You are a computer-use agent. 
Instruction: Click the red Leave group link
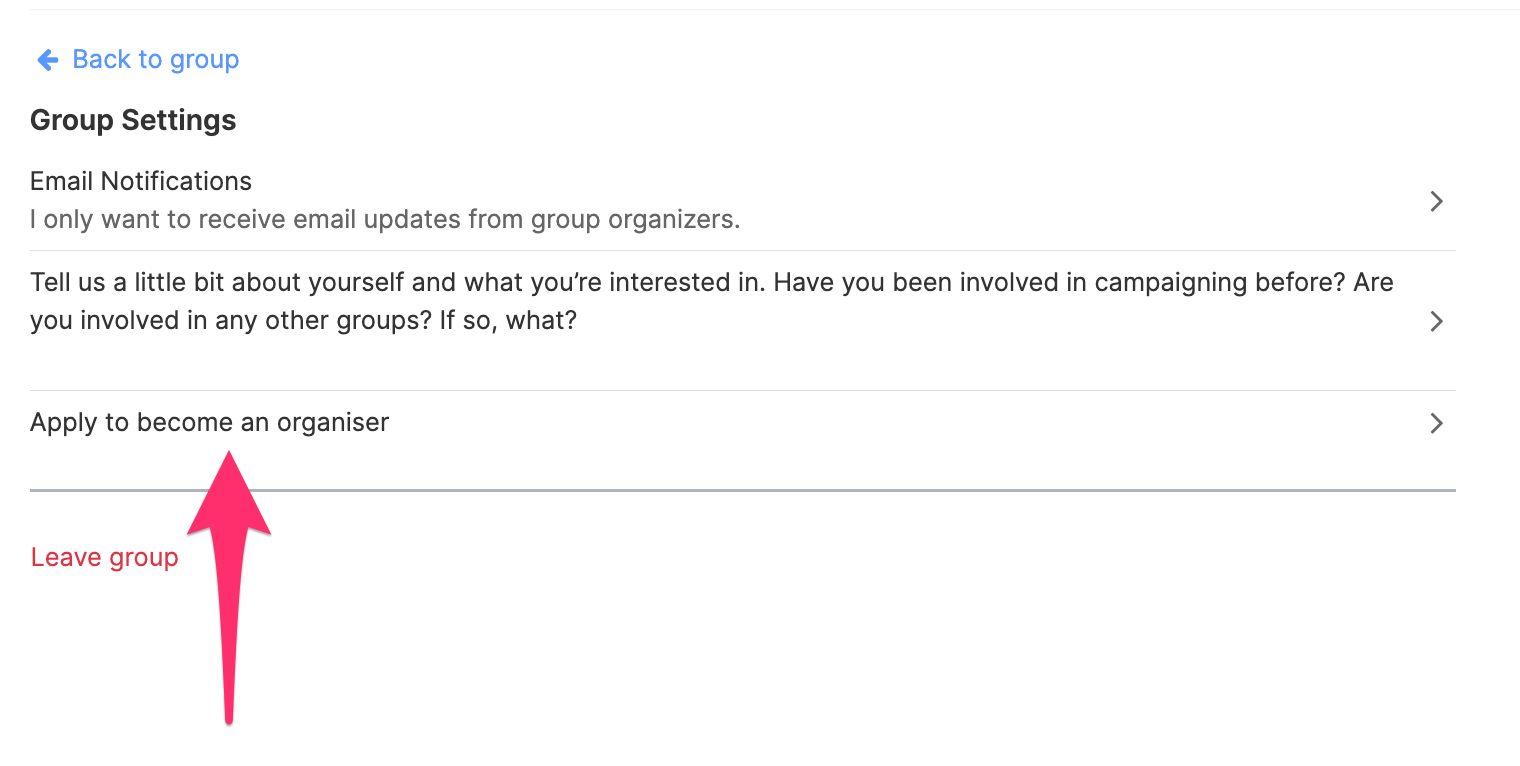coord(104,557)
